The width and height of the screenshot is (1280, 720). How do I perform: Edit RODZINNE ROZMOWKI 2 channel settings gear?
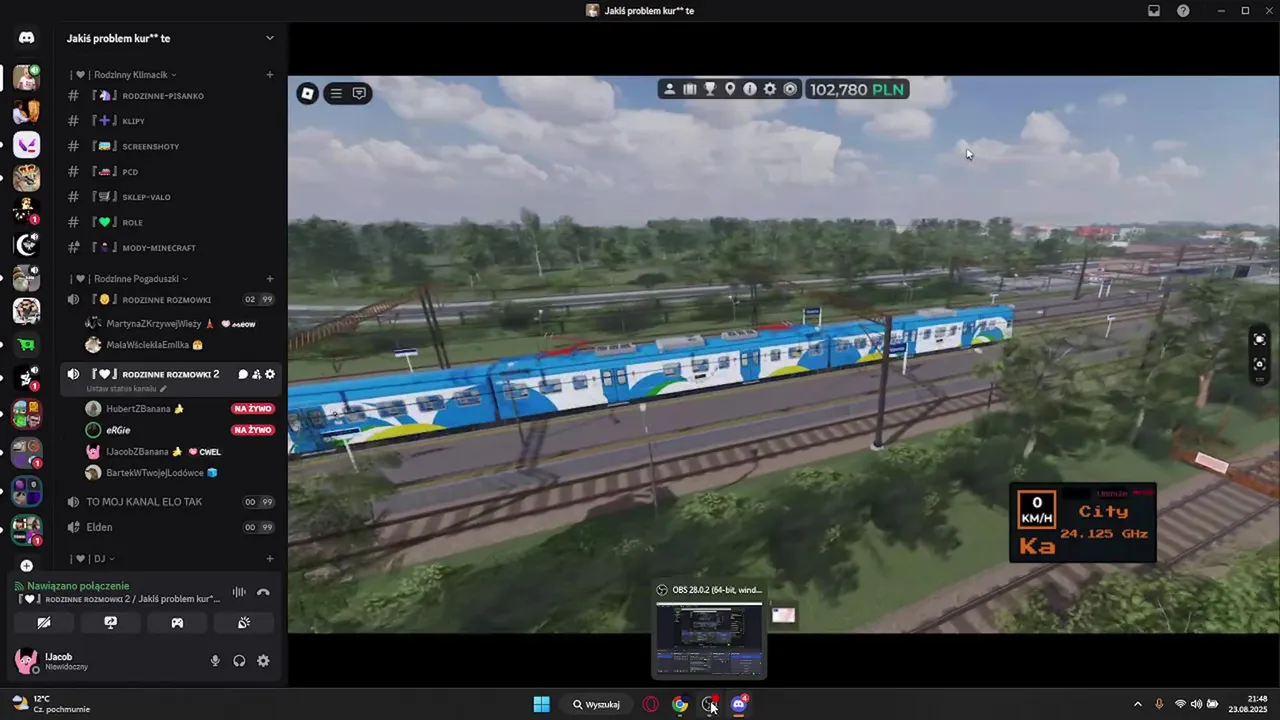coord(270,374)
